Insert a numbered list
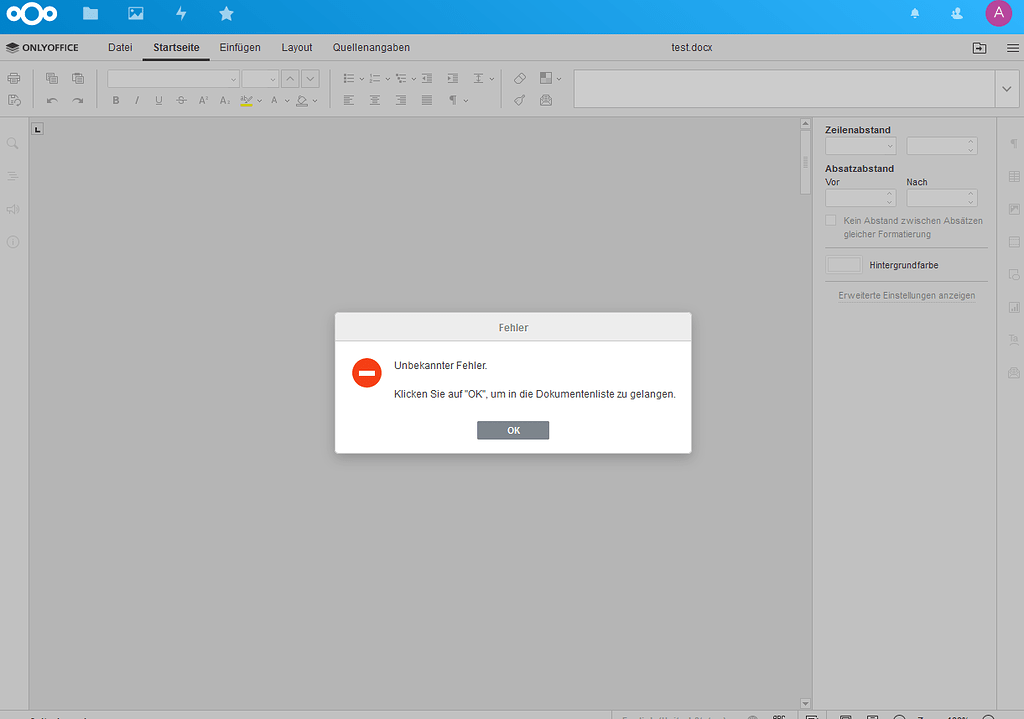This screenshot has height=719, width=1024. tap(375, 78)
